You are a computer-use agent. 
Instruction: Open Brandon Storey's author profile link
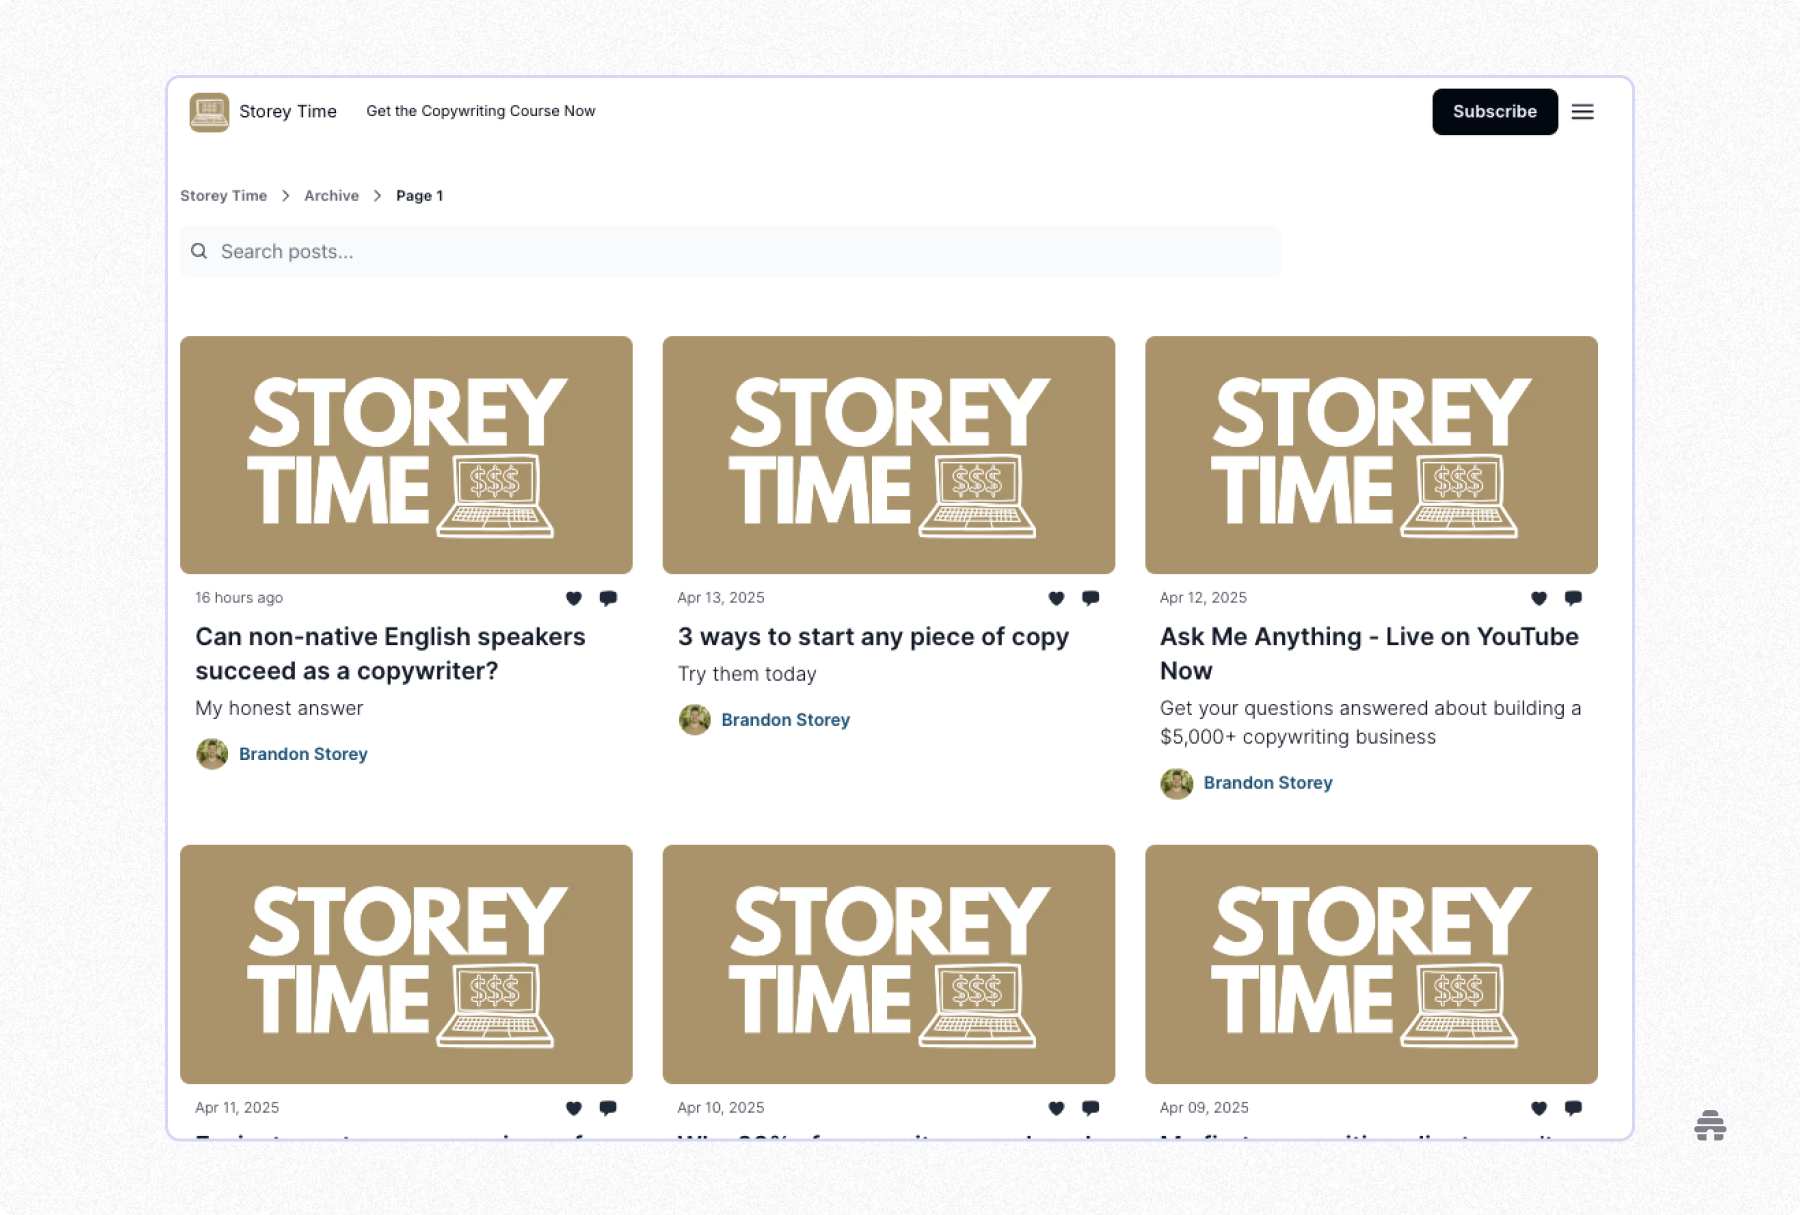pos(303,754)
